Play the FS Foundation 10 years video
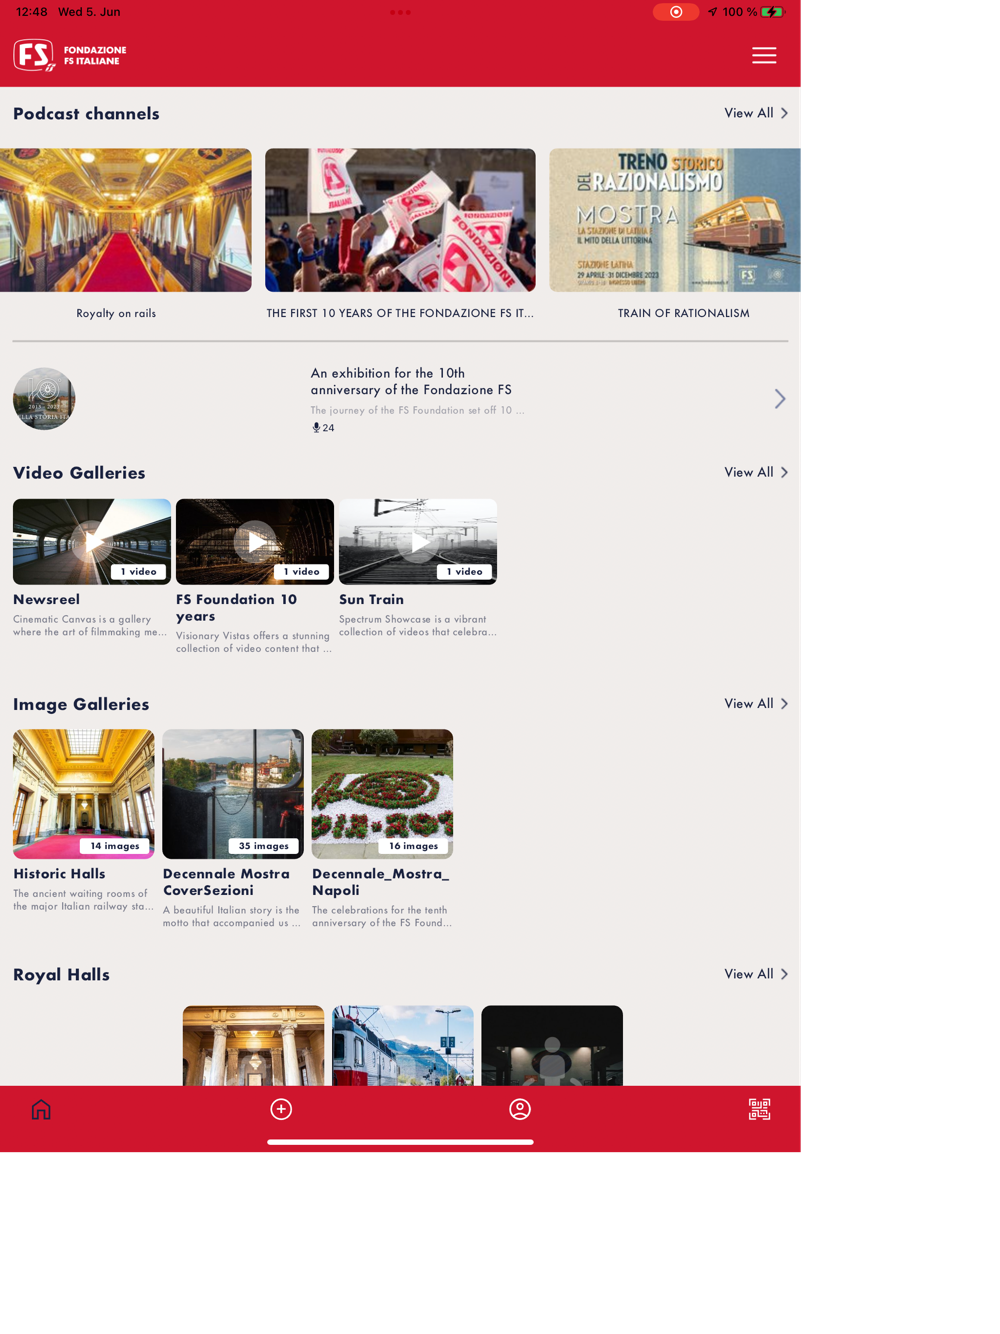The width and height of the screenshot is (1000, 1334). point(255,542)
